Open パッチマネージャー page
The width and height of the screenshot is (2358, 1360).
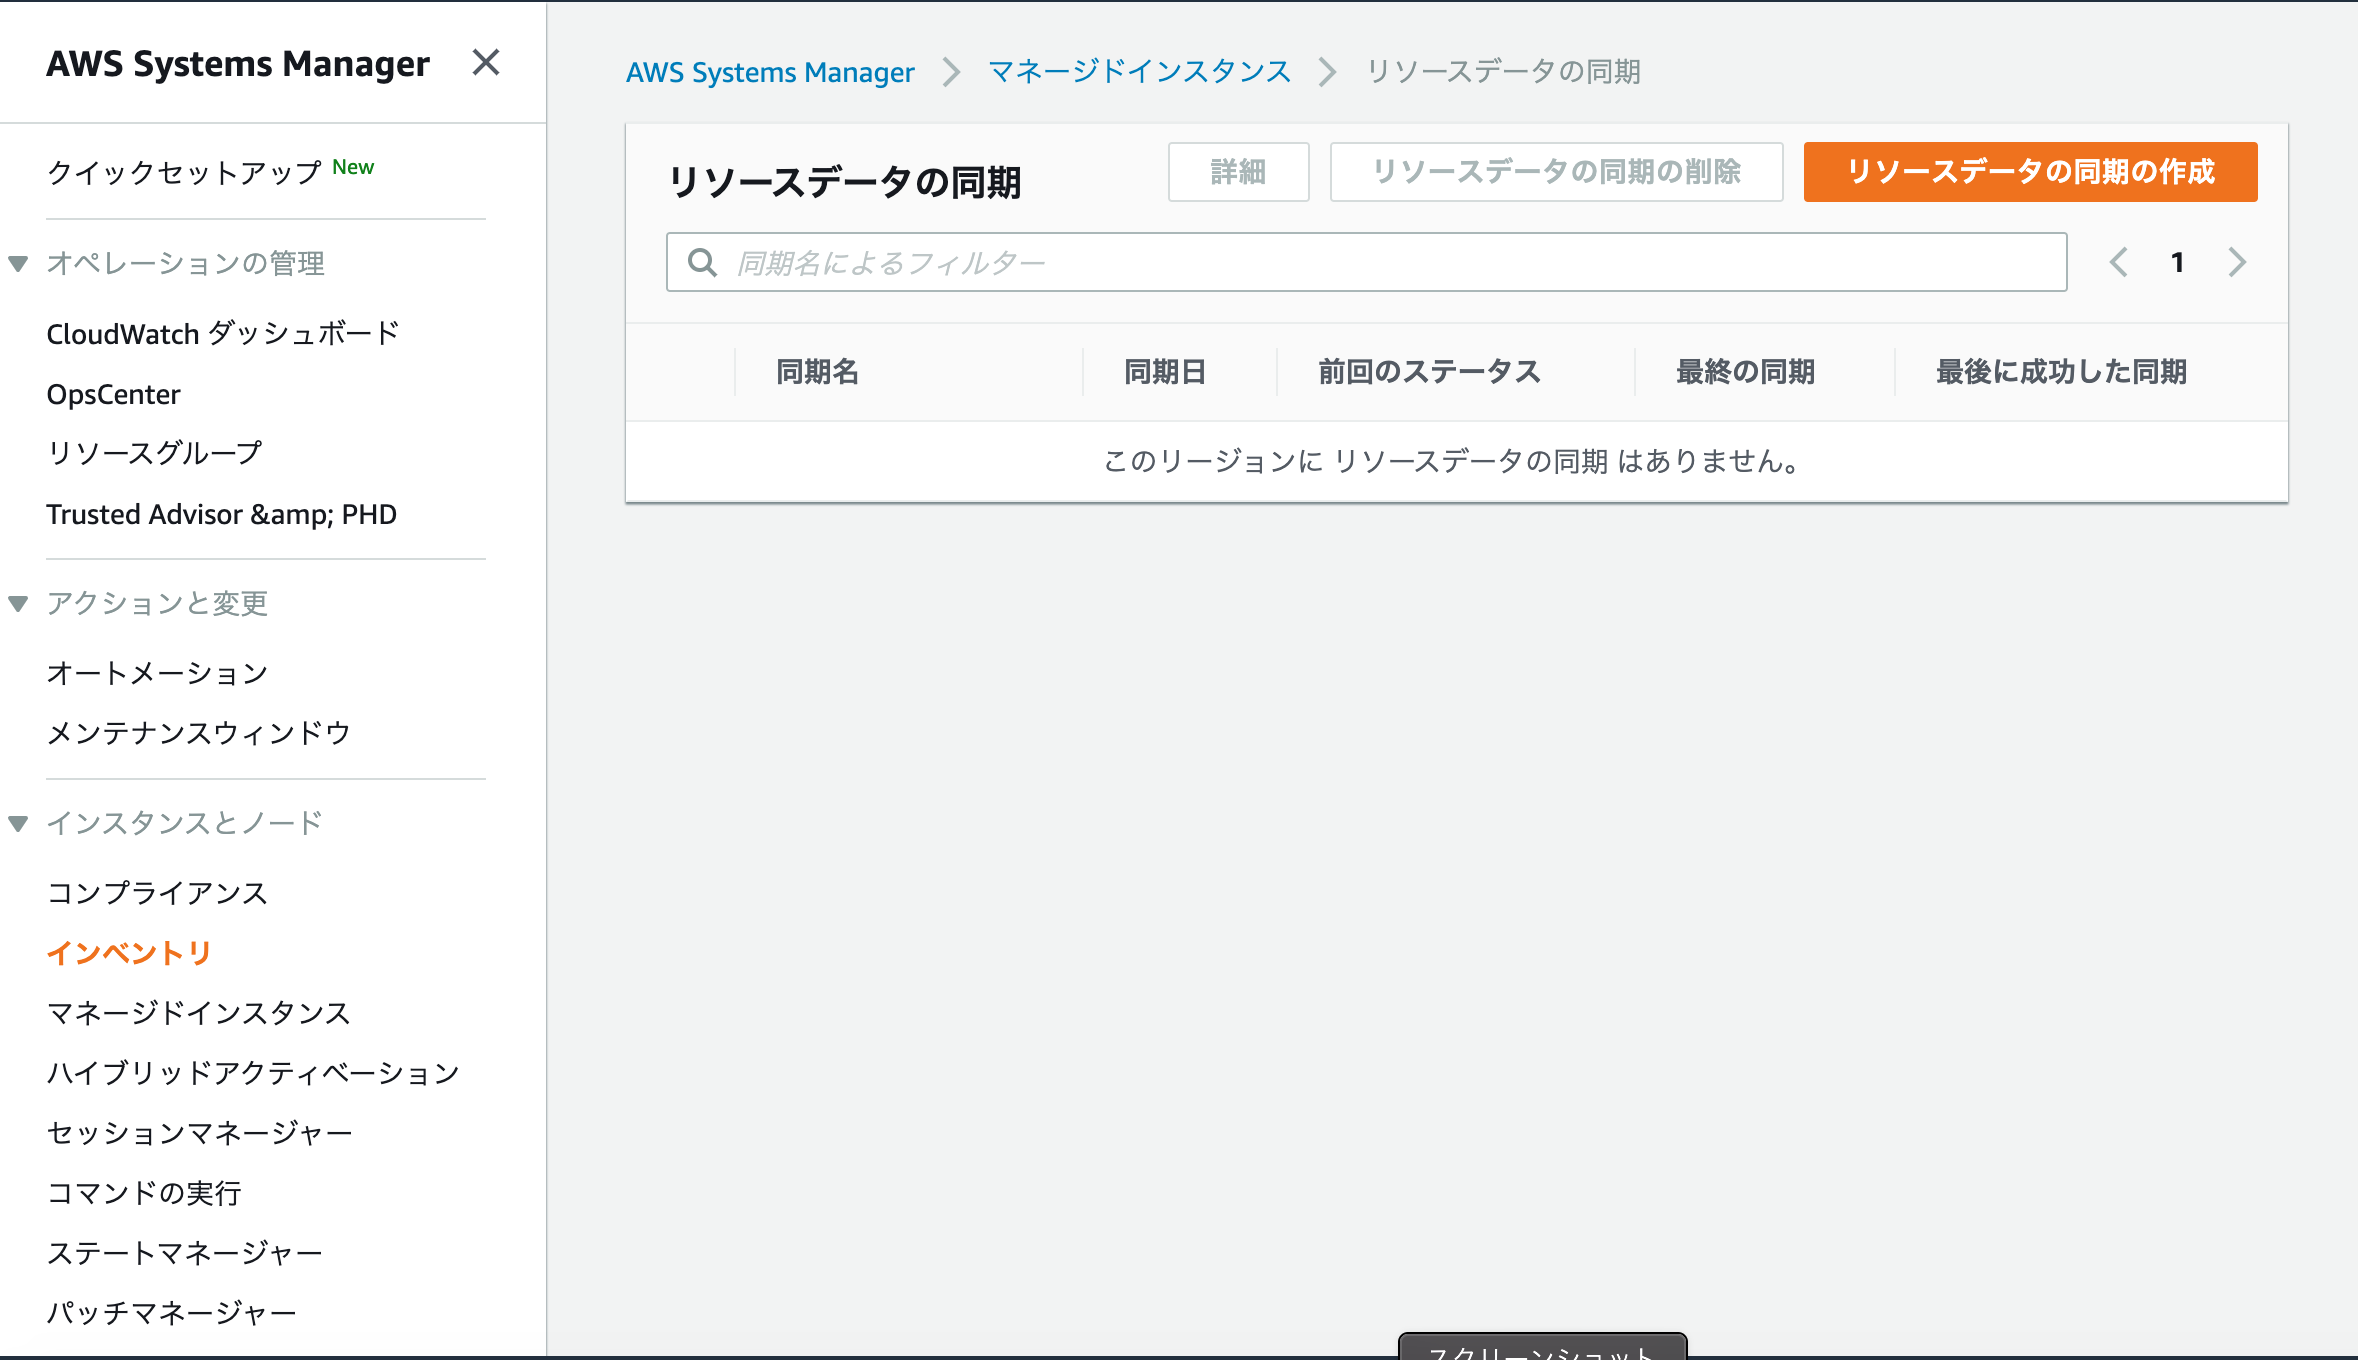point(171,1313)
